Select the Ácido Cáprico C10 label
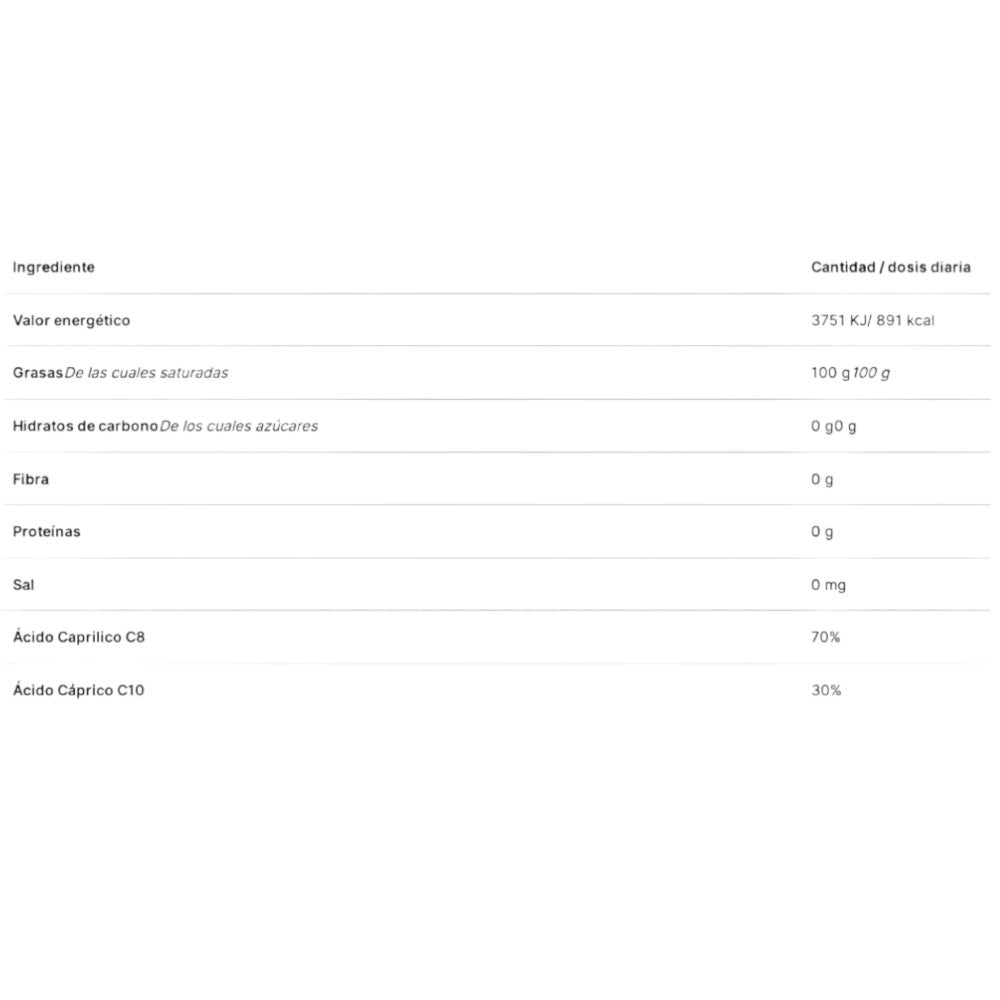Viewport: 1000px width, 1000px height. (78, 690)
